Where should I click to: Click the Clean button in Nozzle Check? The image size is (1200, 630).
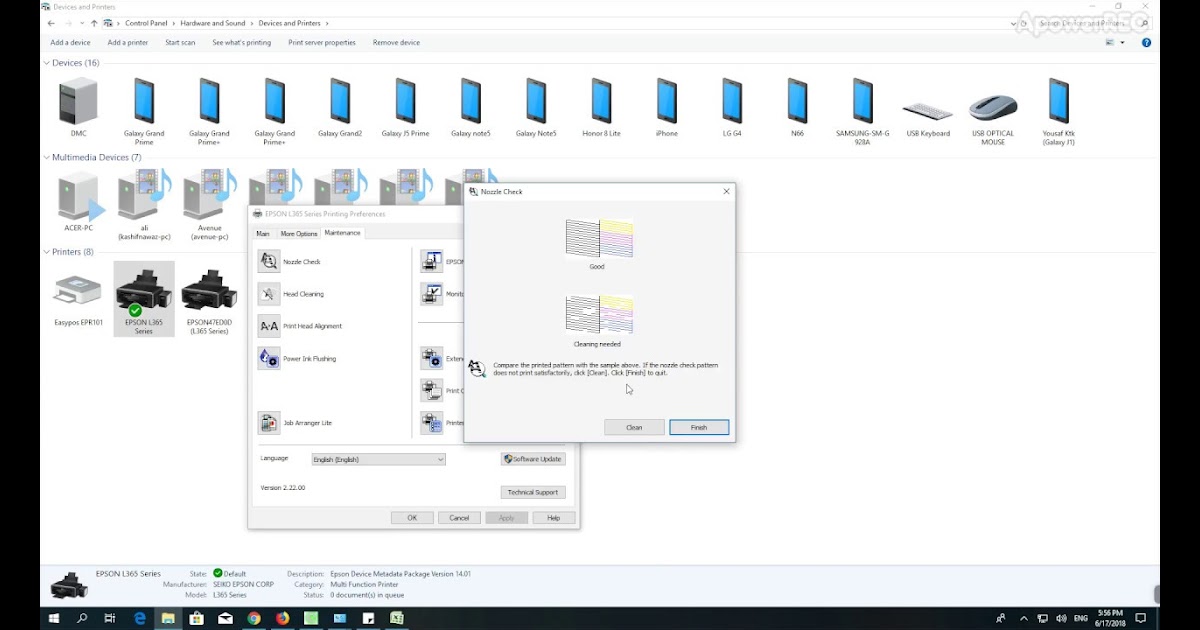[634, 427]
